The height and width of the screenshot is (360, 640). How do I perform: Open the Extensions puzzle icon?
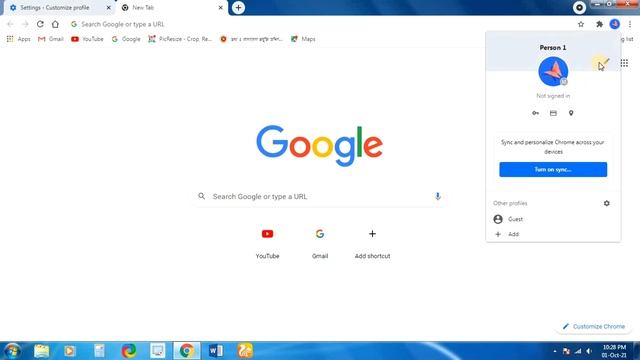pos(599,24)
